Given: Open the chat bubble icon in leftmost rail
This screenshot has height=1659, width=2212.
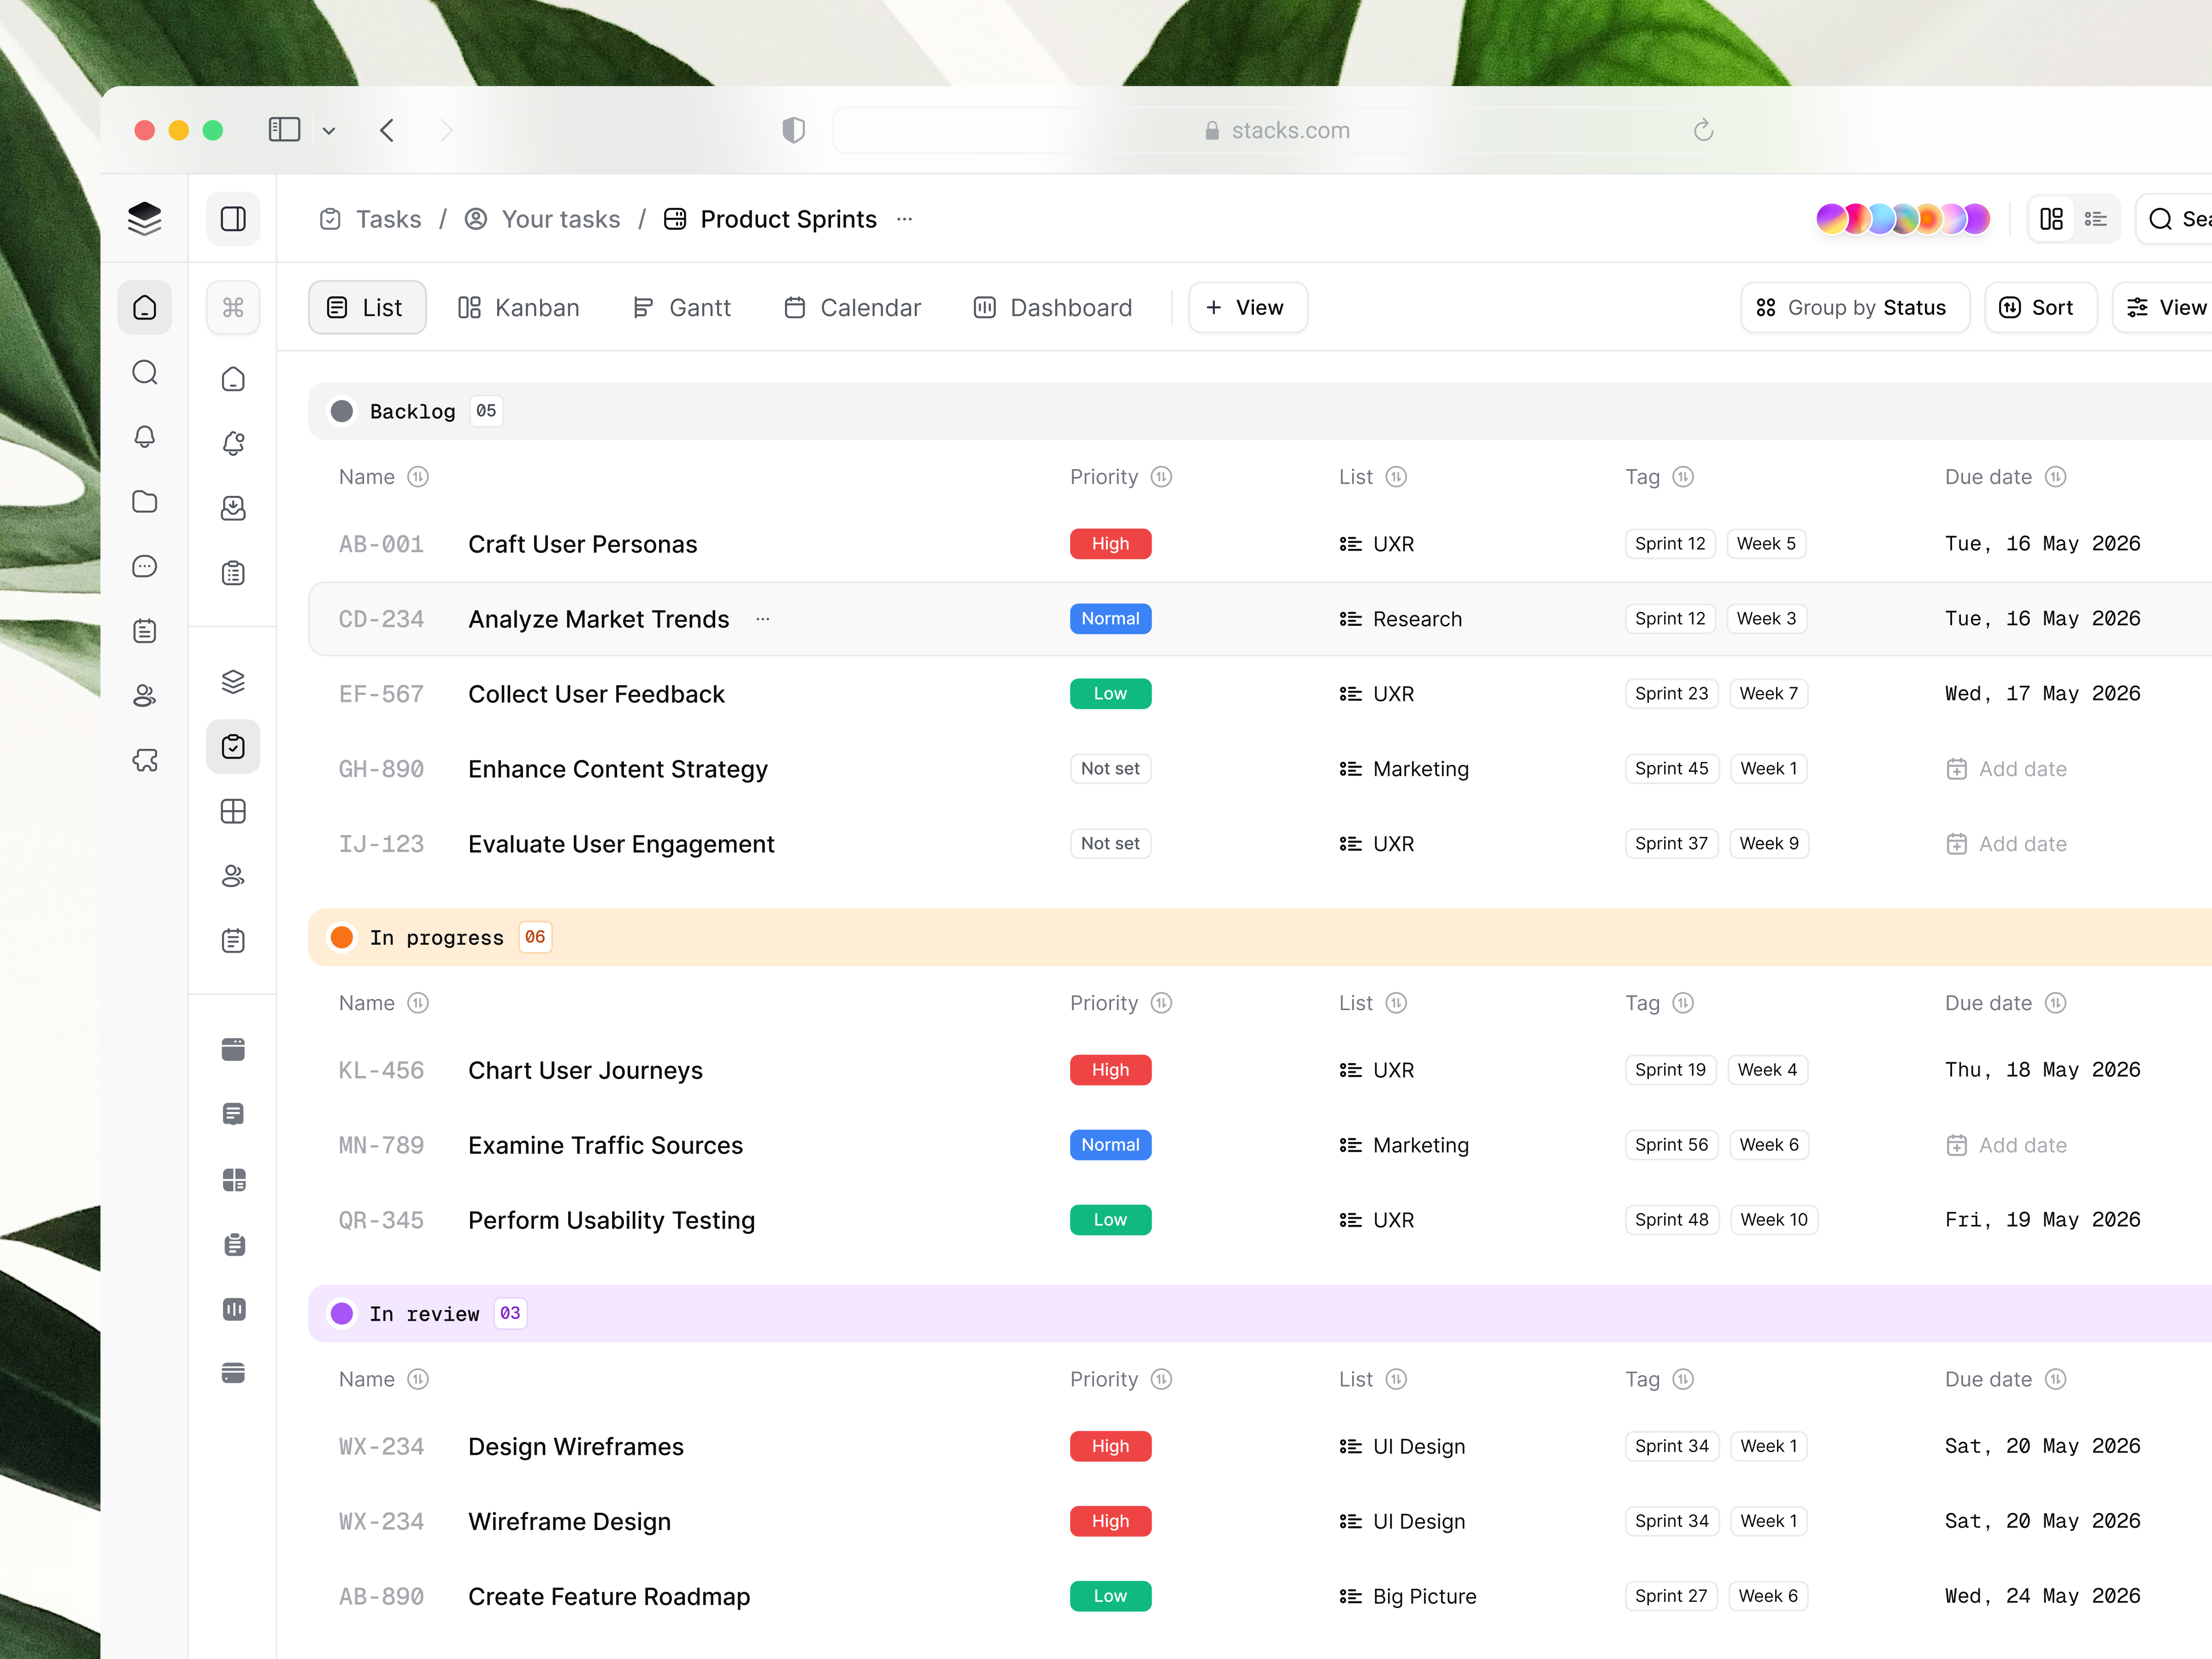Looking at the screenshot, I should (x=145, y=566).
